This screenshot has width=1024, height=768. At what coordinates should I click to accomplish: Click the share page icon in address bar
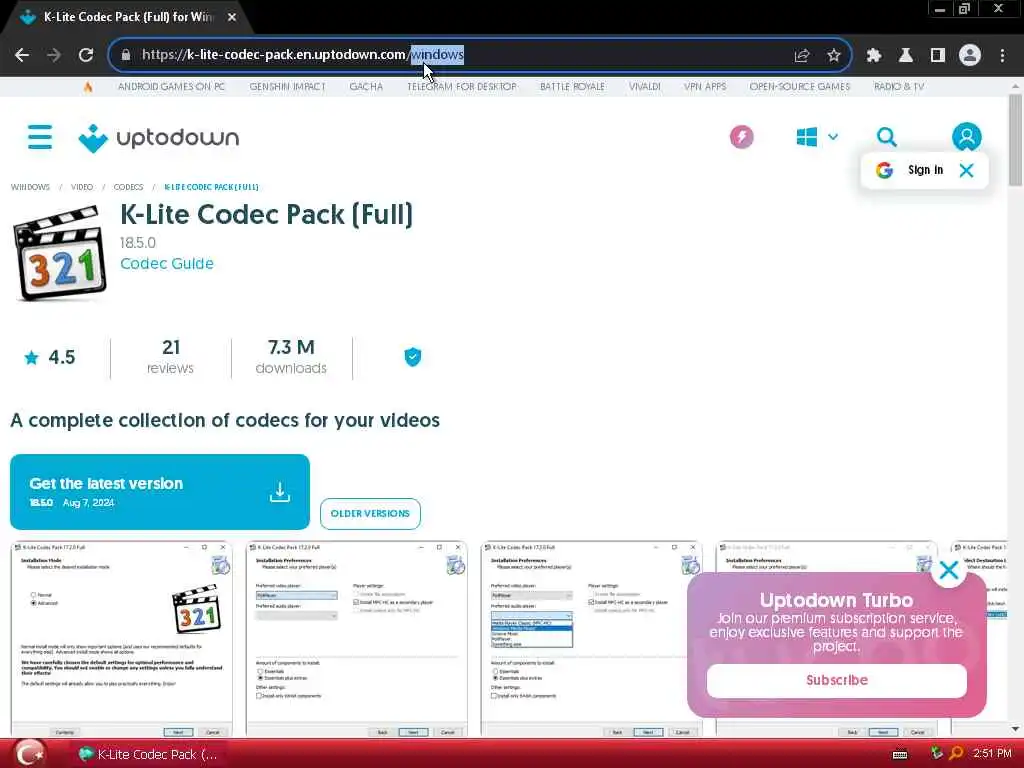(x=802, y=55)
